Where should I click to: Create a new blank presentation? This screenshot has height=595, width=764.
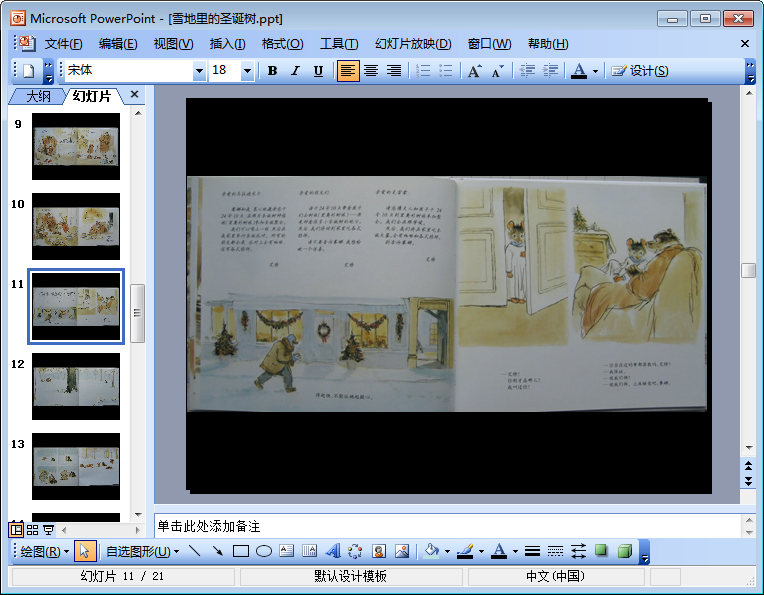click(28, 71)
